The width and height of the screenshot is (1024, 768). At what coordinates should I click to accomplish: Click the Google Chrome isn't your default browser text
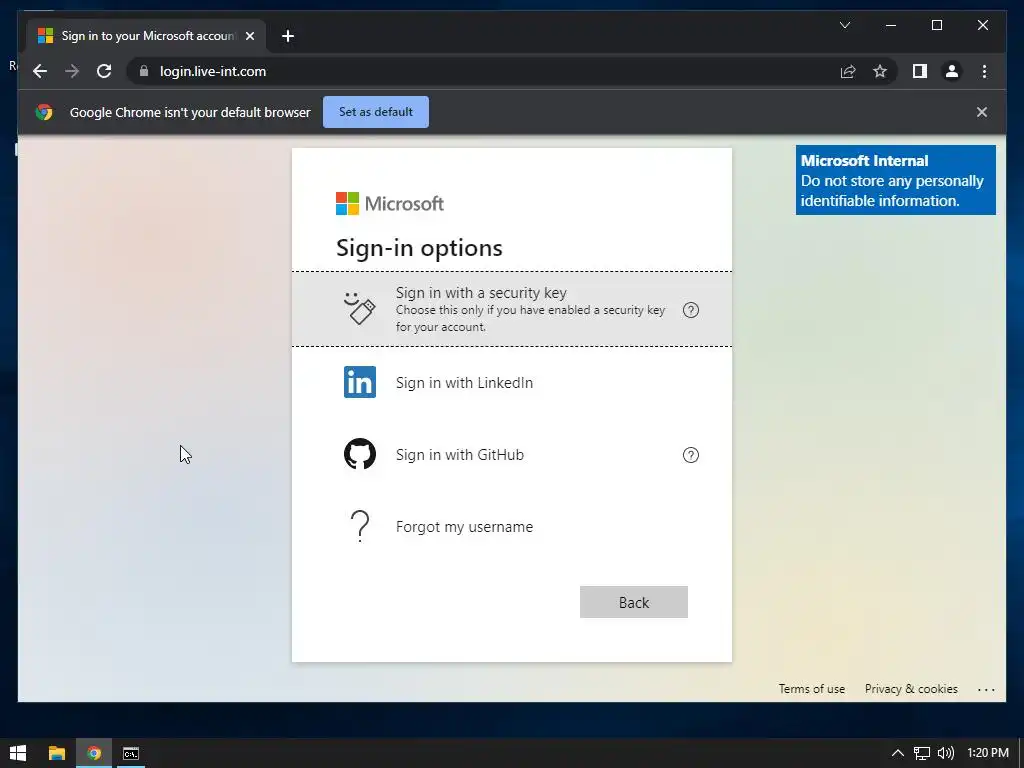190,112
